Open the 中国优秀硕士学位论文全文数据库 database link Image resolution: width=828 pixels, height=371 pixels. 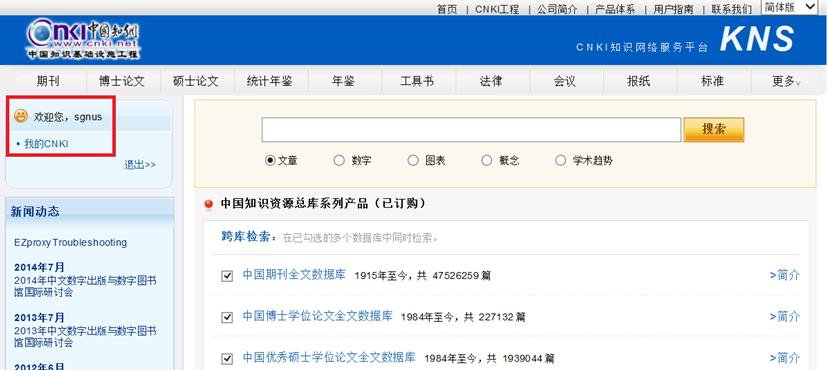pyautogui.click(x=329, y=357)
